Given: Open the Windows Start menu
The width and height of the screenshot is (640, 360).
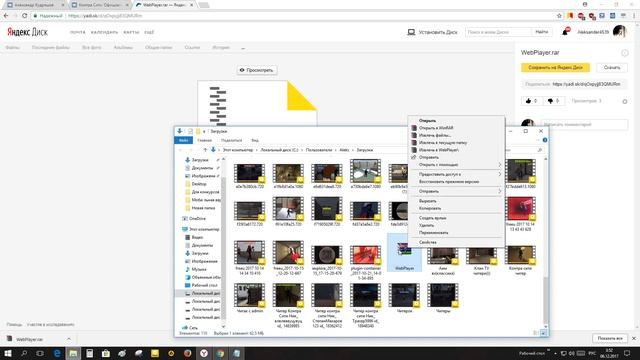Looking at the screenshot, I should tap(7, 353).
